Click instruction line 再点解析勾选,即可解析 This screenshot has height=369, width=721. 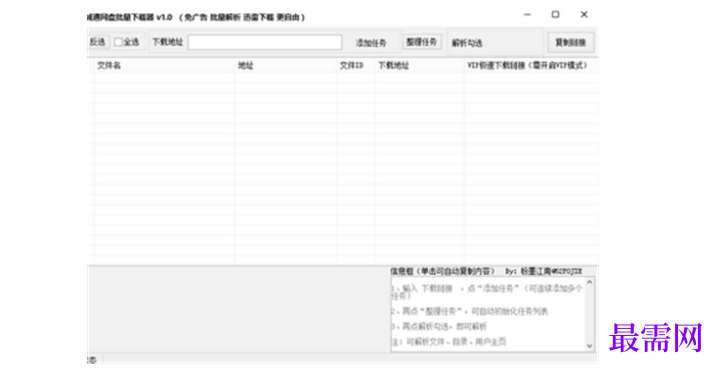coord(439,327)
